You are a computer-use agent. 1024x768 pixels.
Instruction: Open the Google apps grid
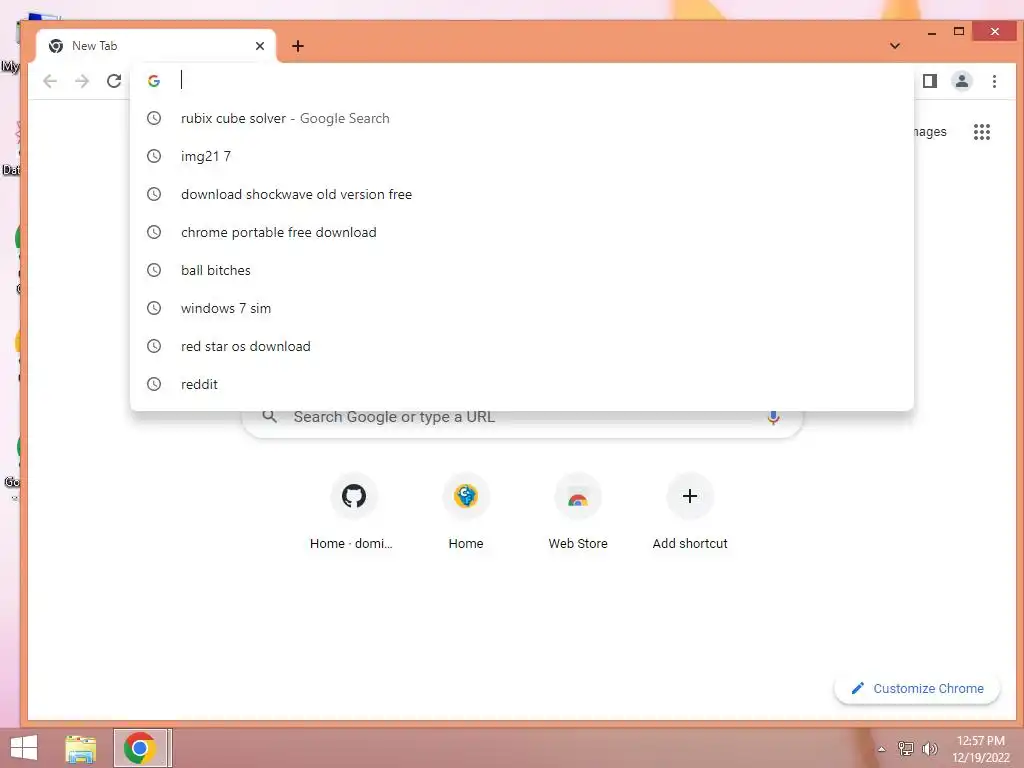click(x=982, y=132)
